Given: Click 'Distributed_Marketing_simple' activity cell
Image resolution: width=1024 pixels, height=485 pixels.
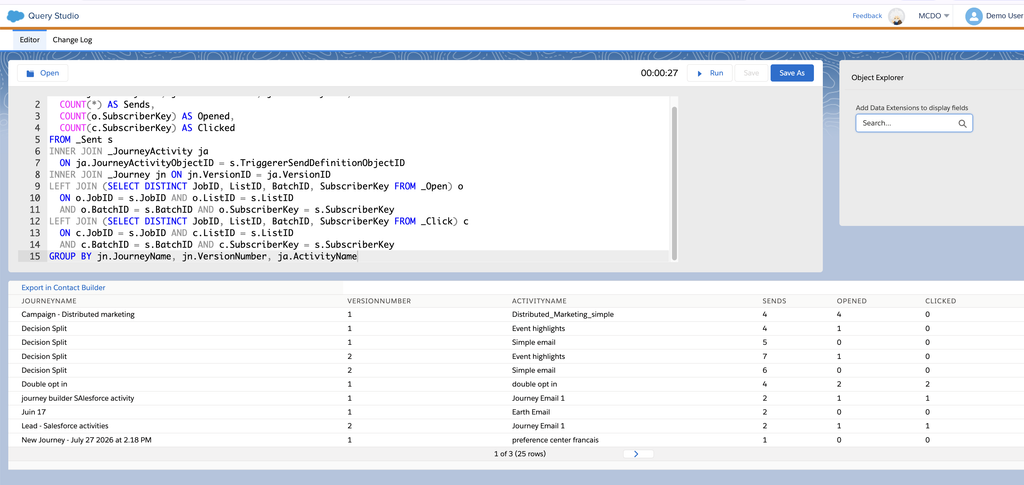Looking at the screenshot, I should click(563, 314).
